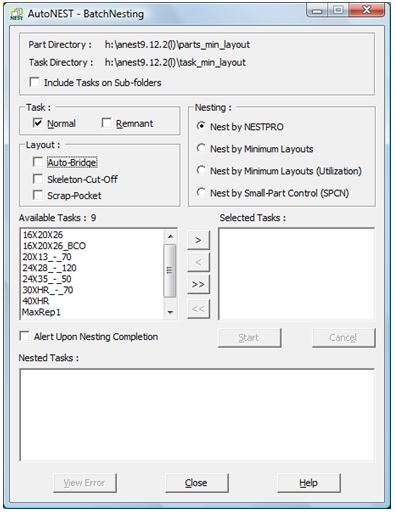
Task: Click the Available Tasks scroll up arrow
Action: (x=170, y=236)
